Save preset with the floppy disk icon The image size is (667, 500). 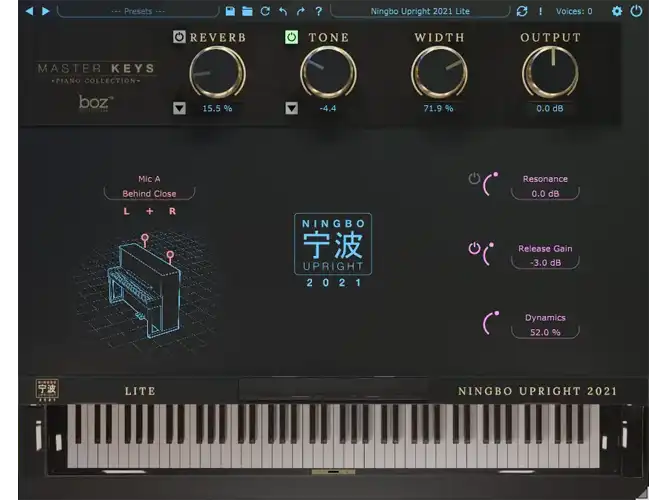coord(230,11)
